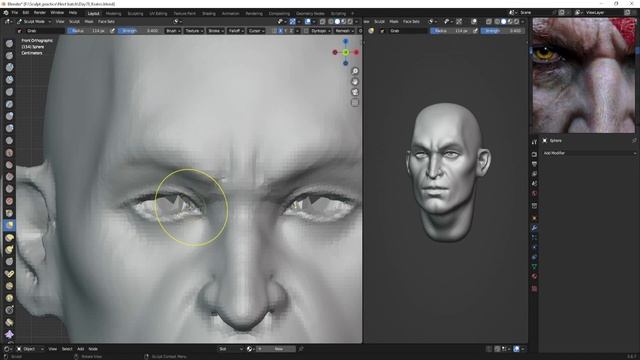Open the Add menu in node editor
Image resolution: width=640 pixels, height=360 pixels.
pos(80,349)
